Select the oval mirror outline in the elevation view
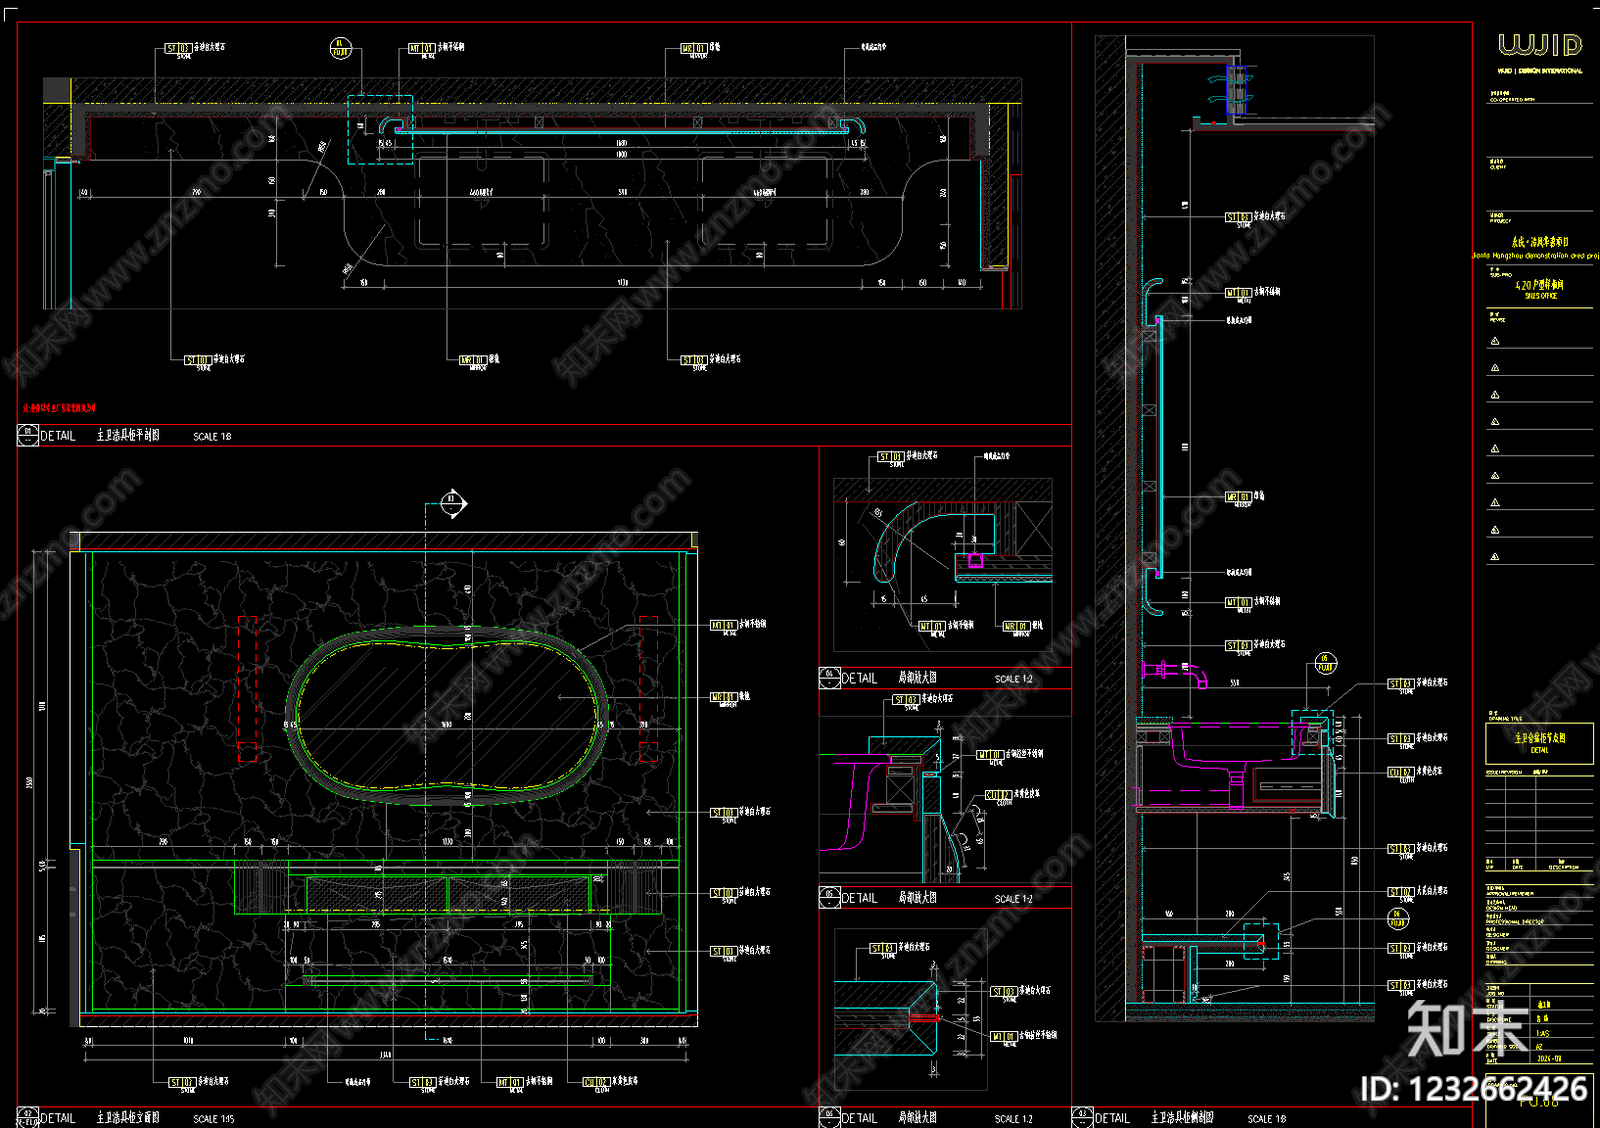Viewport: 1600px width, 1128px height. pyautogui.click(x=447, y=714)
